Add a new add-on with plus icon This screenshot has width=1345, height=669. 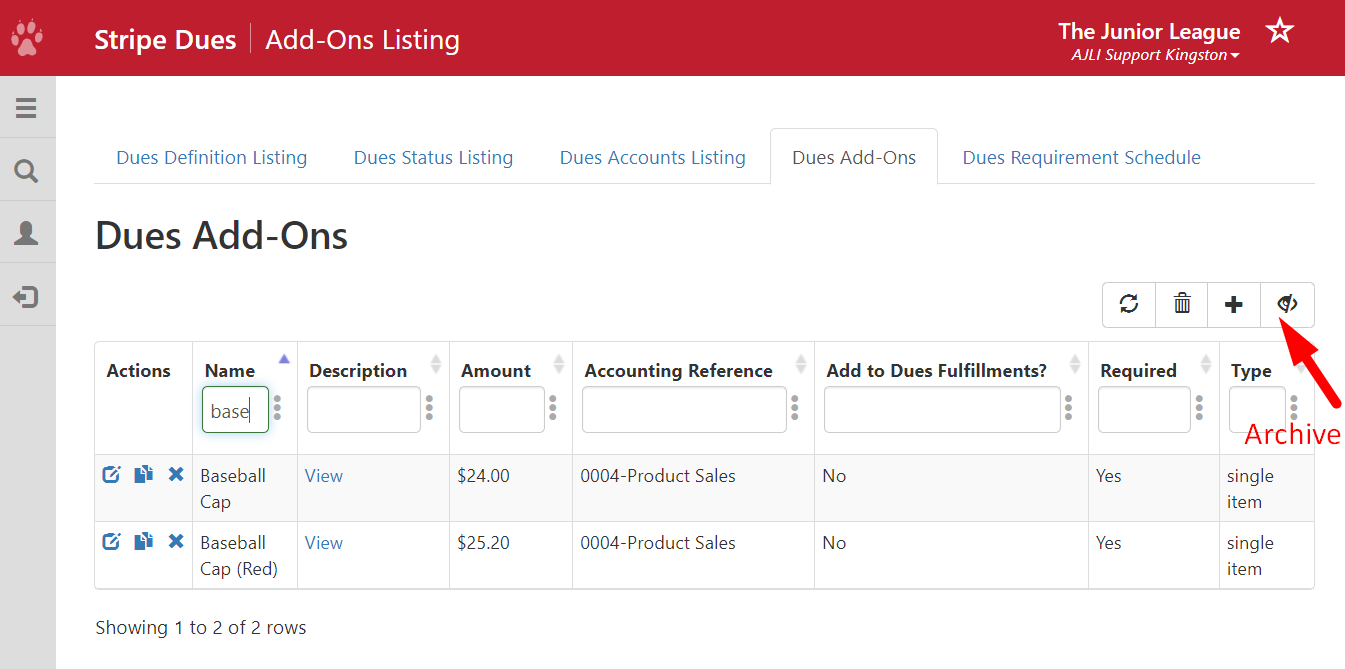[1234, 304]
